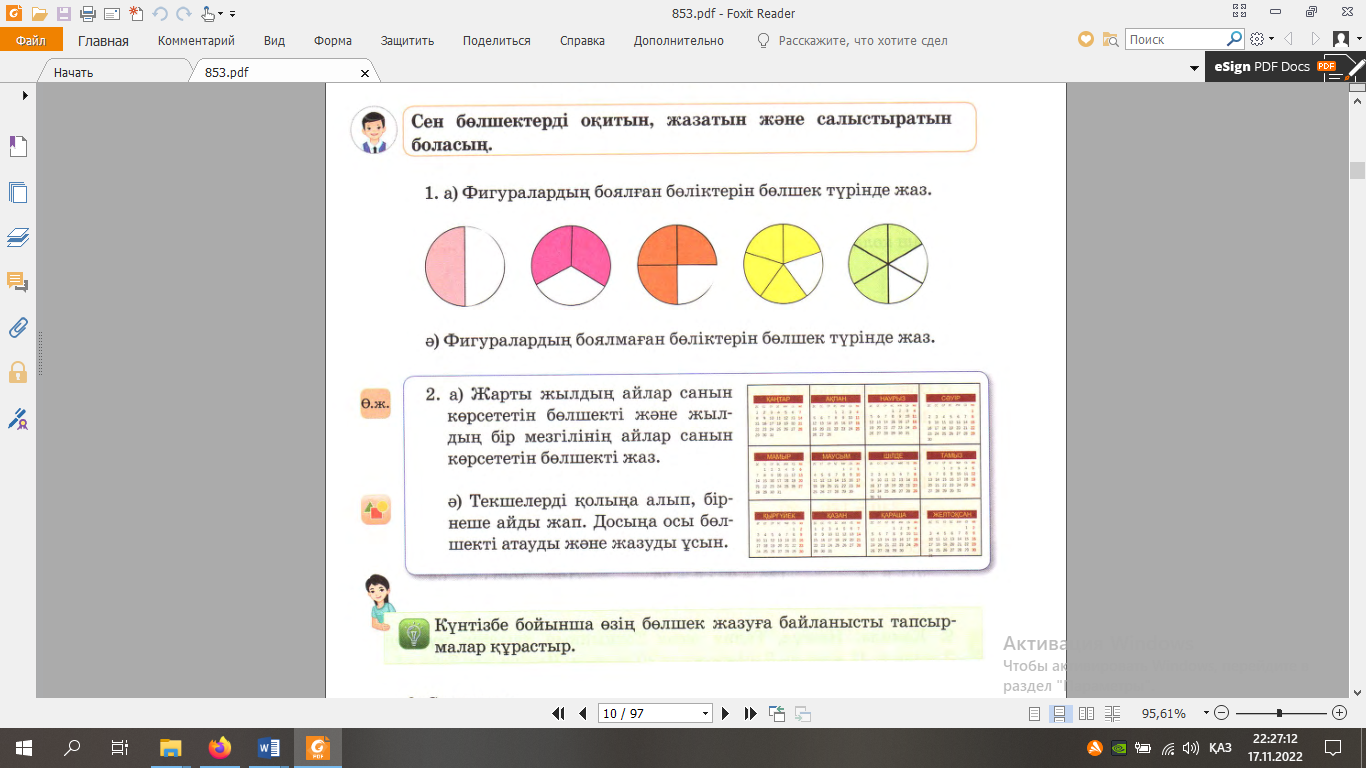Click the create new PDF starburst icon
Screen dimensions: 1366x768
[135, 14]
